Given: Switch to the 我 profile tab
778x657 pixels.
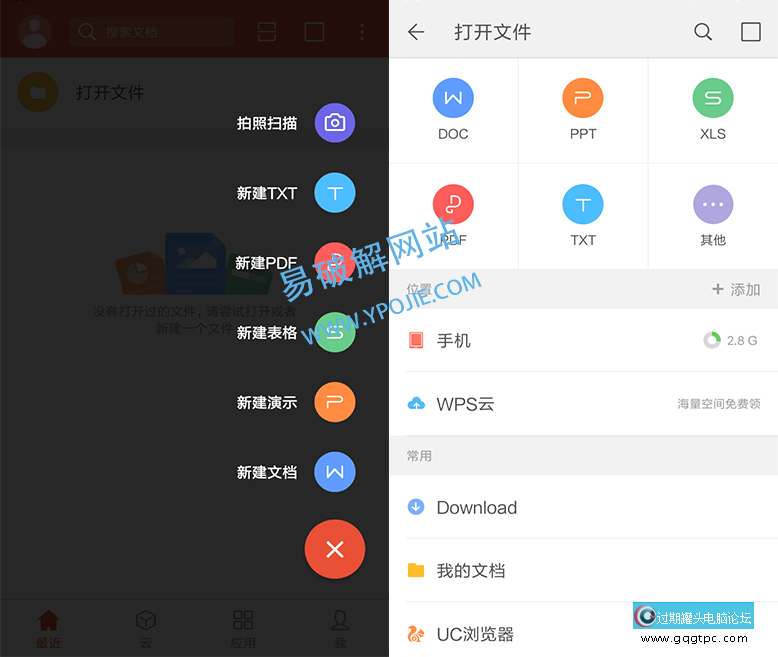Looking at the screenshot, I should pos(340,629).
